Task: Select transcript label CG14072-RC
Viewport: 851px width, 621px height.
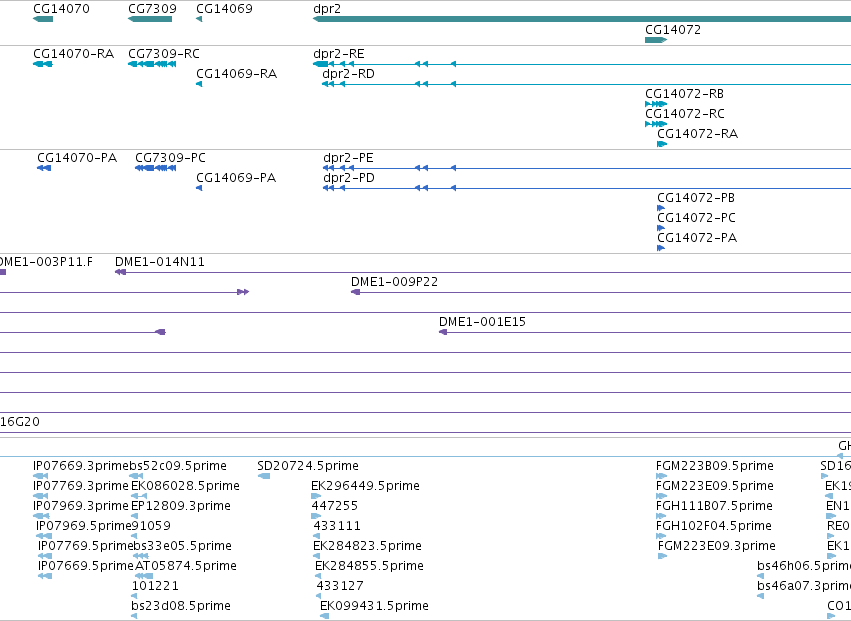Action: click(x=685, y=114)
